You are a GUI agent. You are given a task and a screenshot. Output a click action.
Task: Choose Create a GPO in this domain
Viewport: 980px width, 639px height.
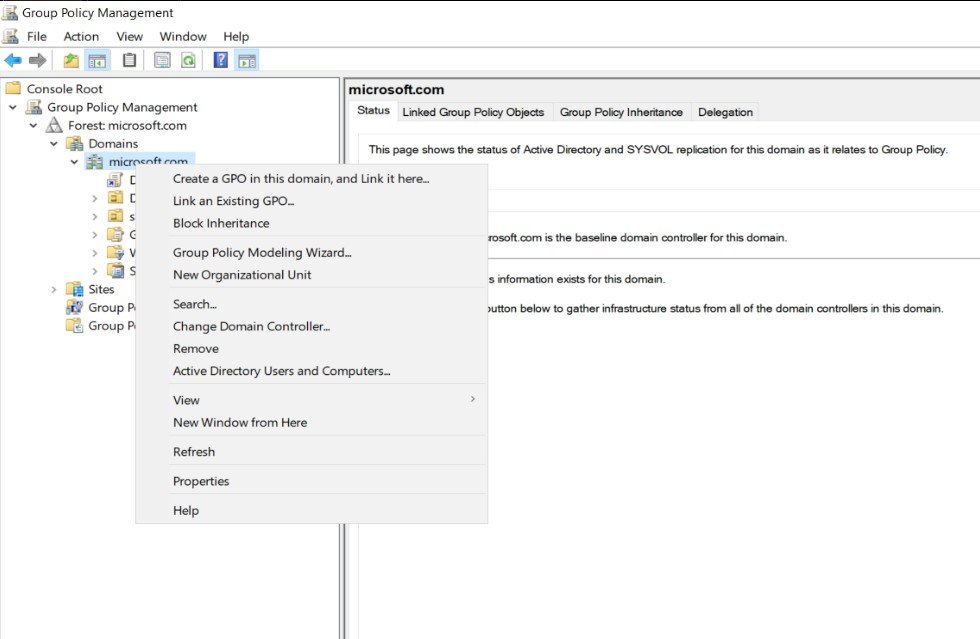point(311,178)
